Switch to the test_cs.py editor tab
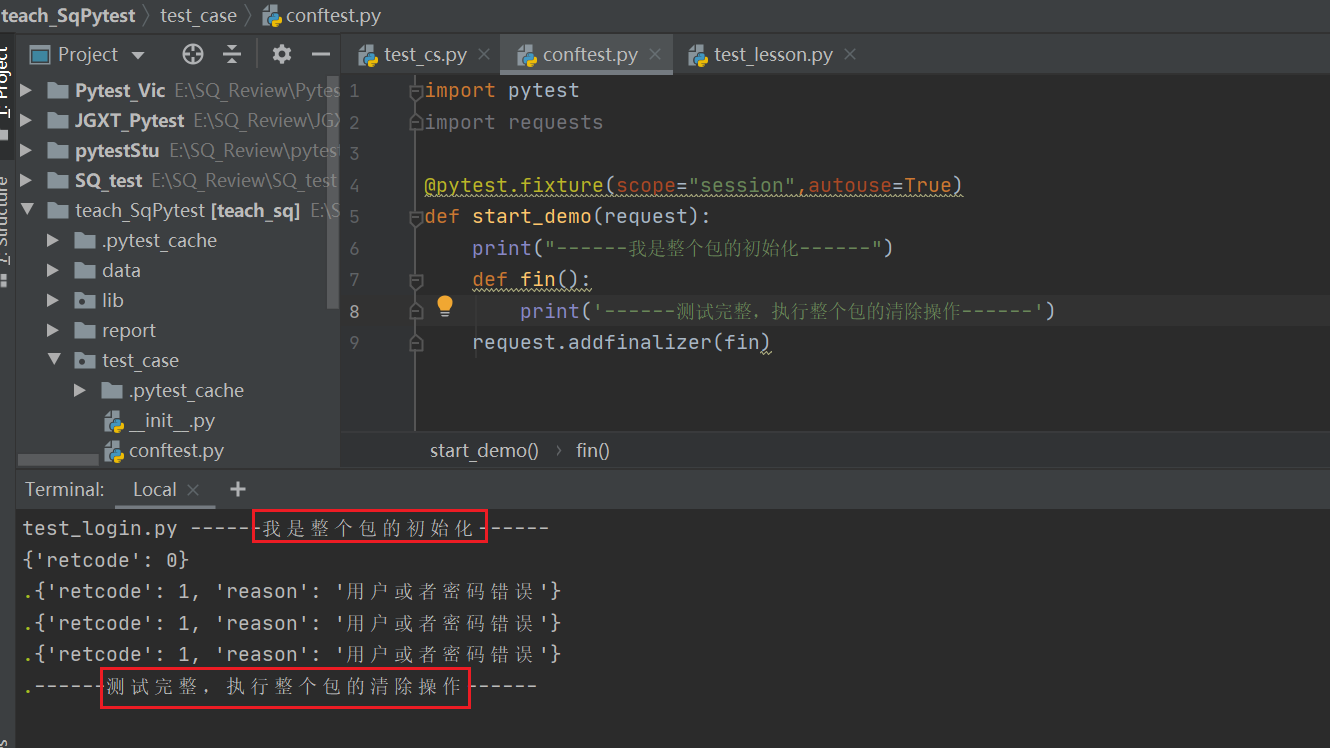 coord(424,54)
